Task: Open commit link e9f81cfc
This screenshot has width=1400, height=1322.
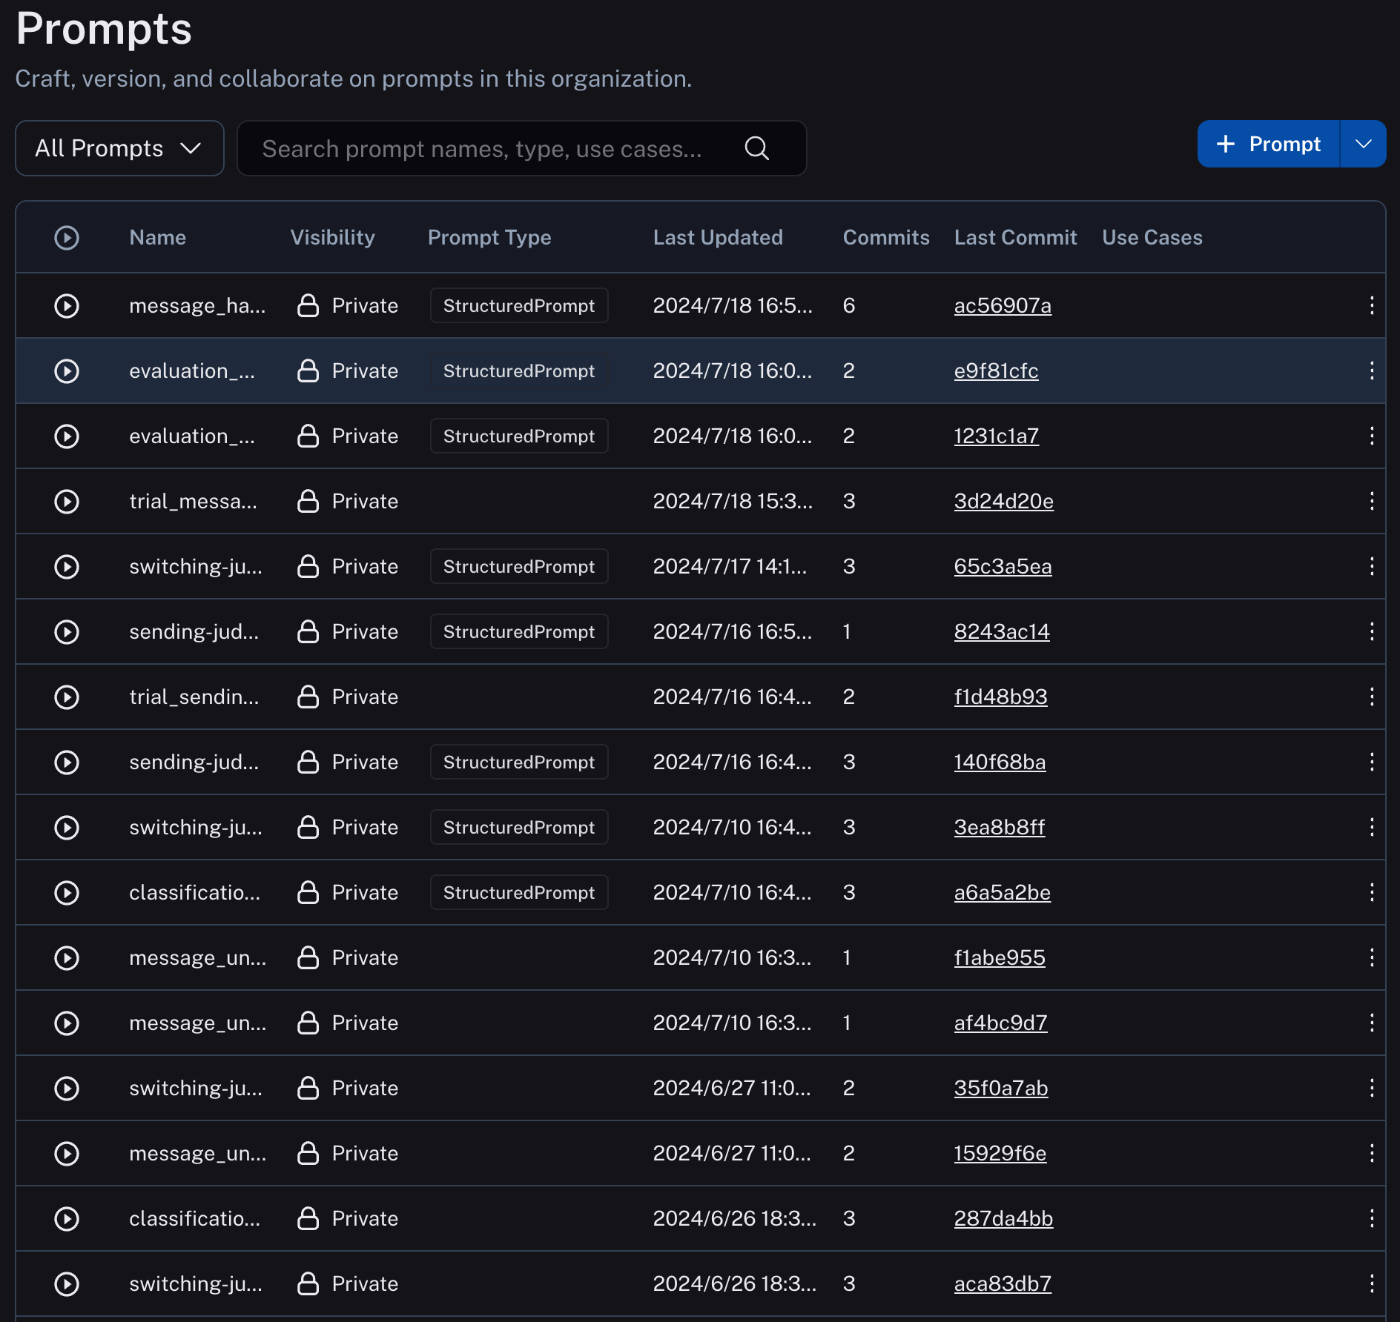Action: point(996,371)
